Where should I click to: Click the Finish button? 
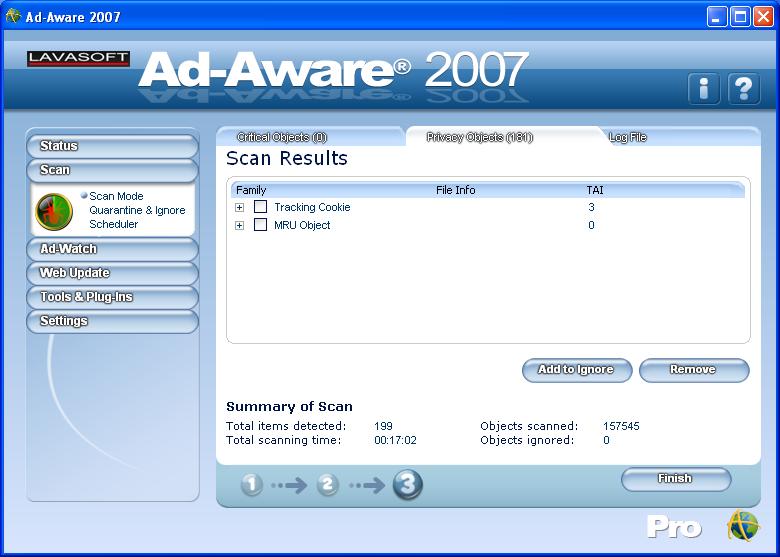click(x=676, y=479)
